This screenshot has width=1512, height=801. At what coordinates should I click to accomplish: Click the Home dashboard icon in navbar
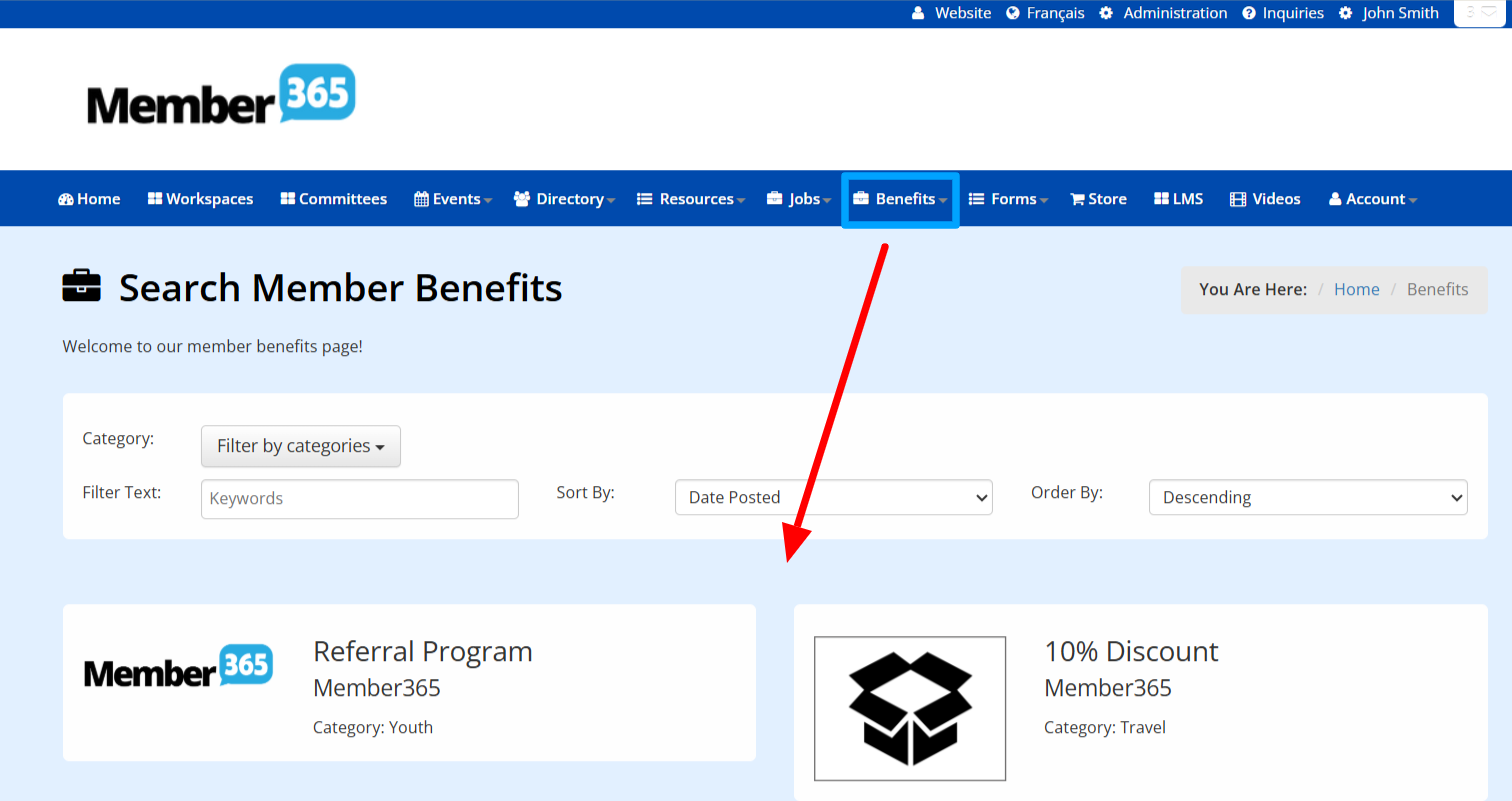tap(66, 199)
